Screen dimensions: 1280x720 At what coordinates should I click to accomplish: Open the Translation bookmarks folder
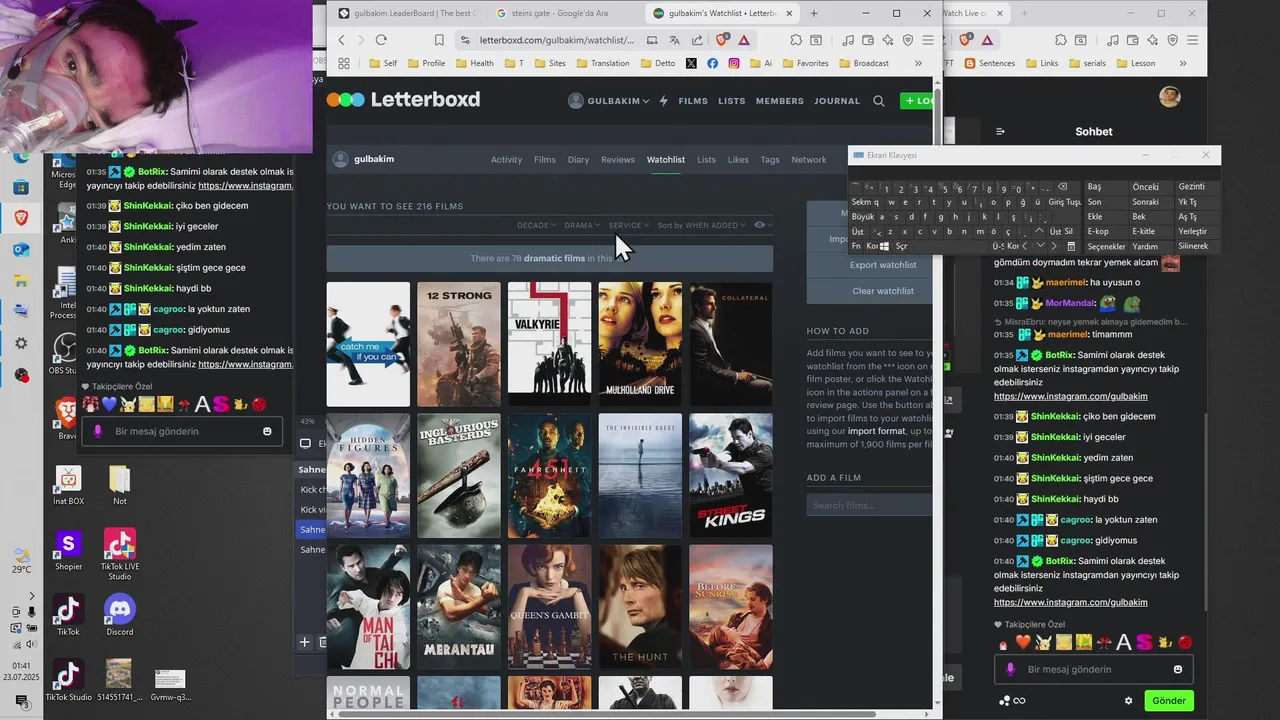(x=602, y=63)
